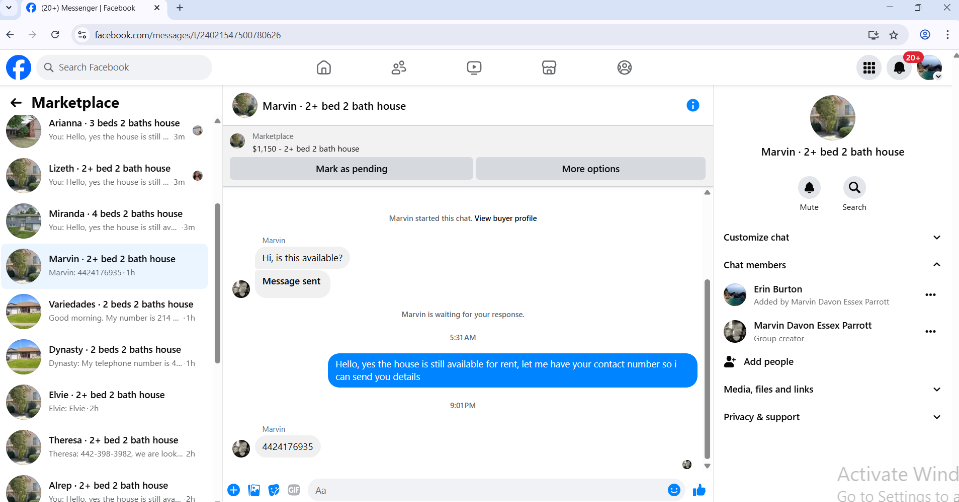Screen dimensions: 959x502
Task: Open the emoji picker in message box
Action: pos(674,490)
